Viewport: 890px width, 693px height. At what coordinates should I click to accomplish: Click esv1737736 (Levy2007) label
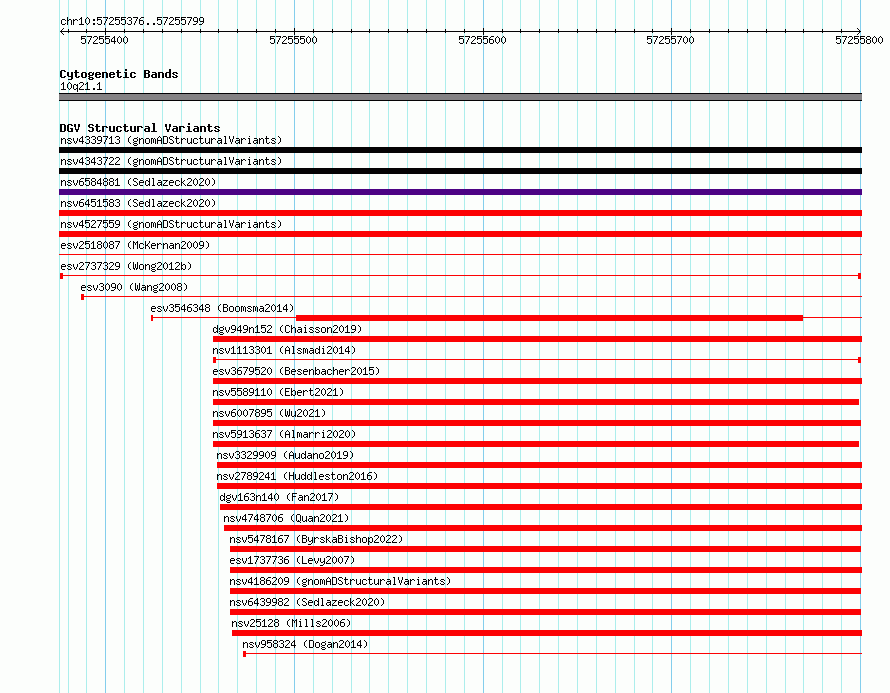tap(292, 560)
